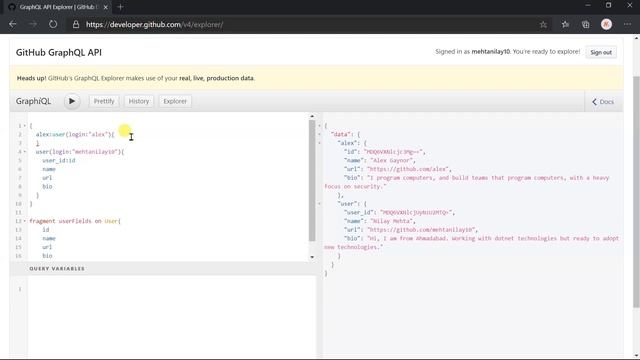Viewport: 640px width, 360px height.
Task: View site security lock info
Action: pyautogui.click(x=76, y=24)
